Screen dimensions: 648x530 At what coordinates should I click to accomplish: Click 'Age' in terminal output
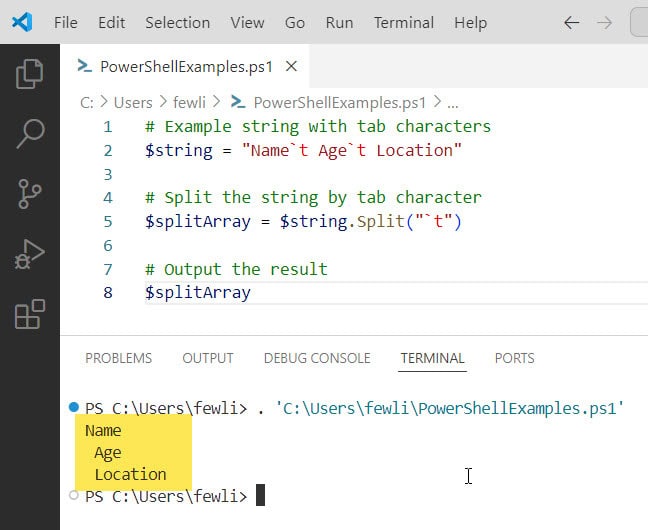point(108,453)
